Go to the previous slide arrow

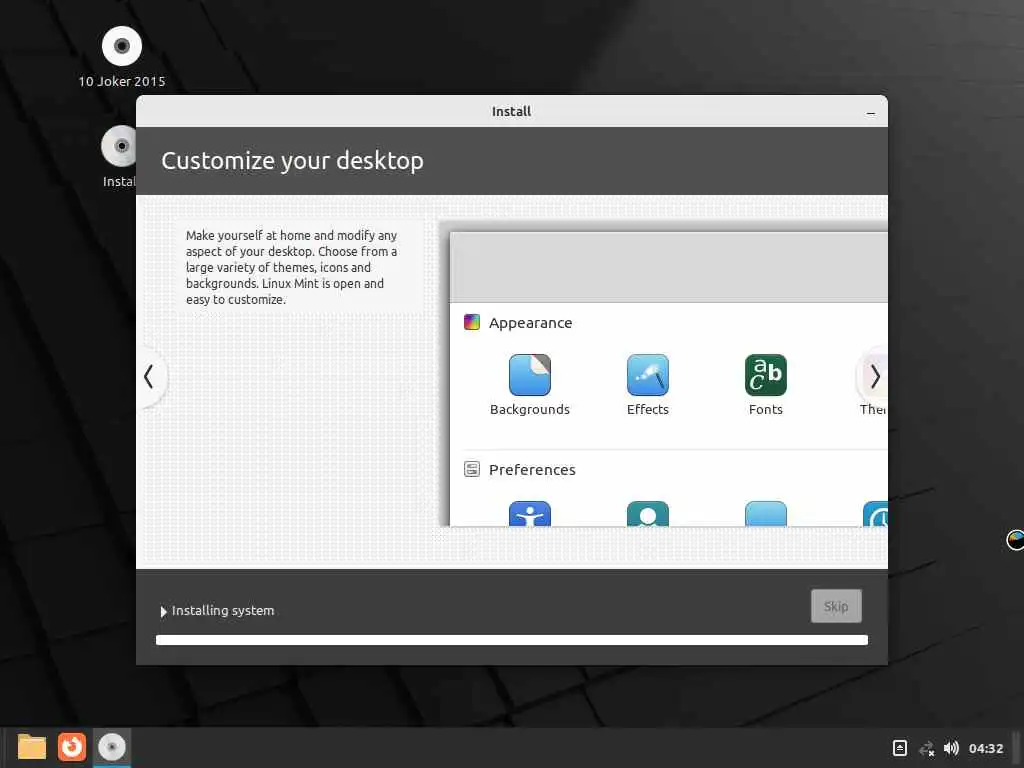pyautogui.click(x=150, y=376)
